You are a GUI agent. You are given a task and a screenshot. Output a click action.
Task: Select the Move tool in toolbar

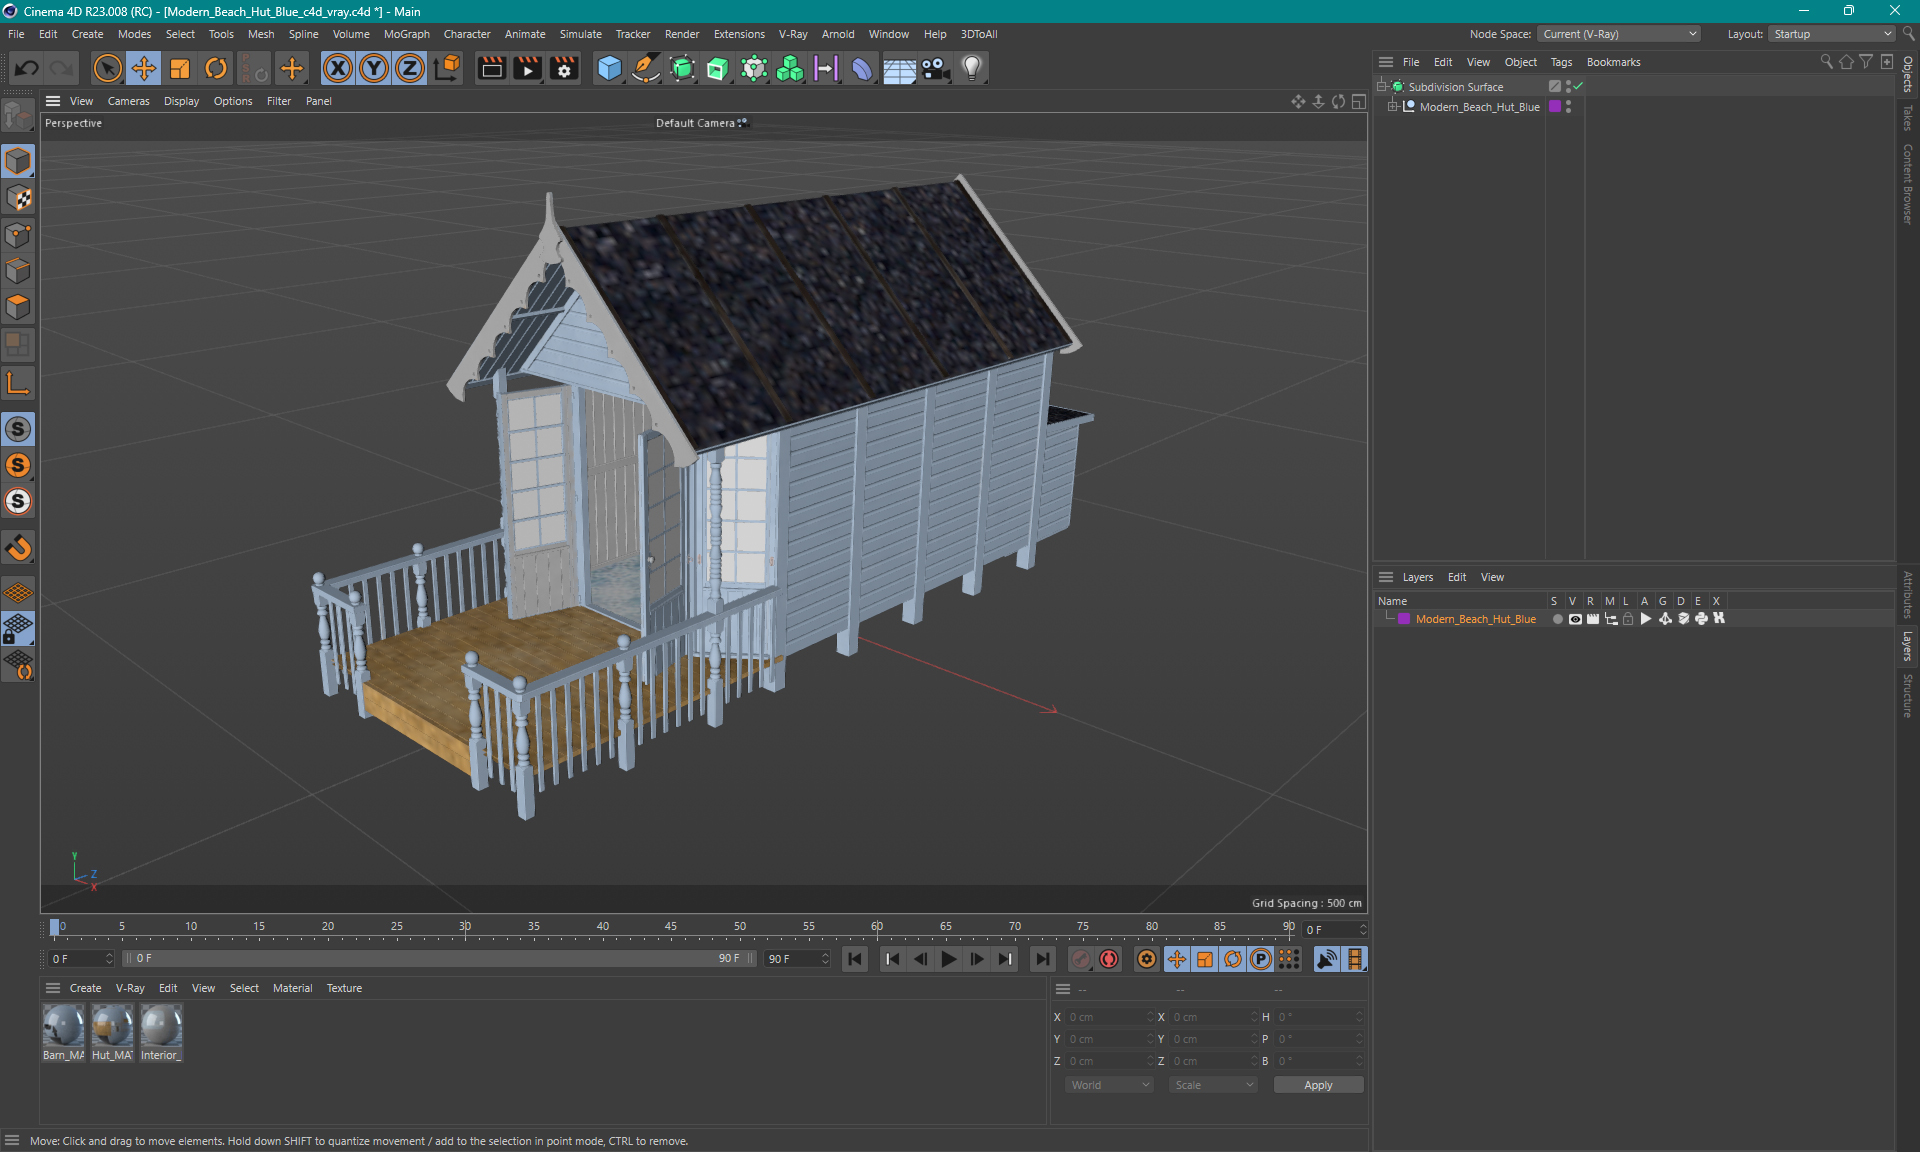tap(141, 67)
